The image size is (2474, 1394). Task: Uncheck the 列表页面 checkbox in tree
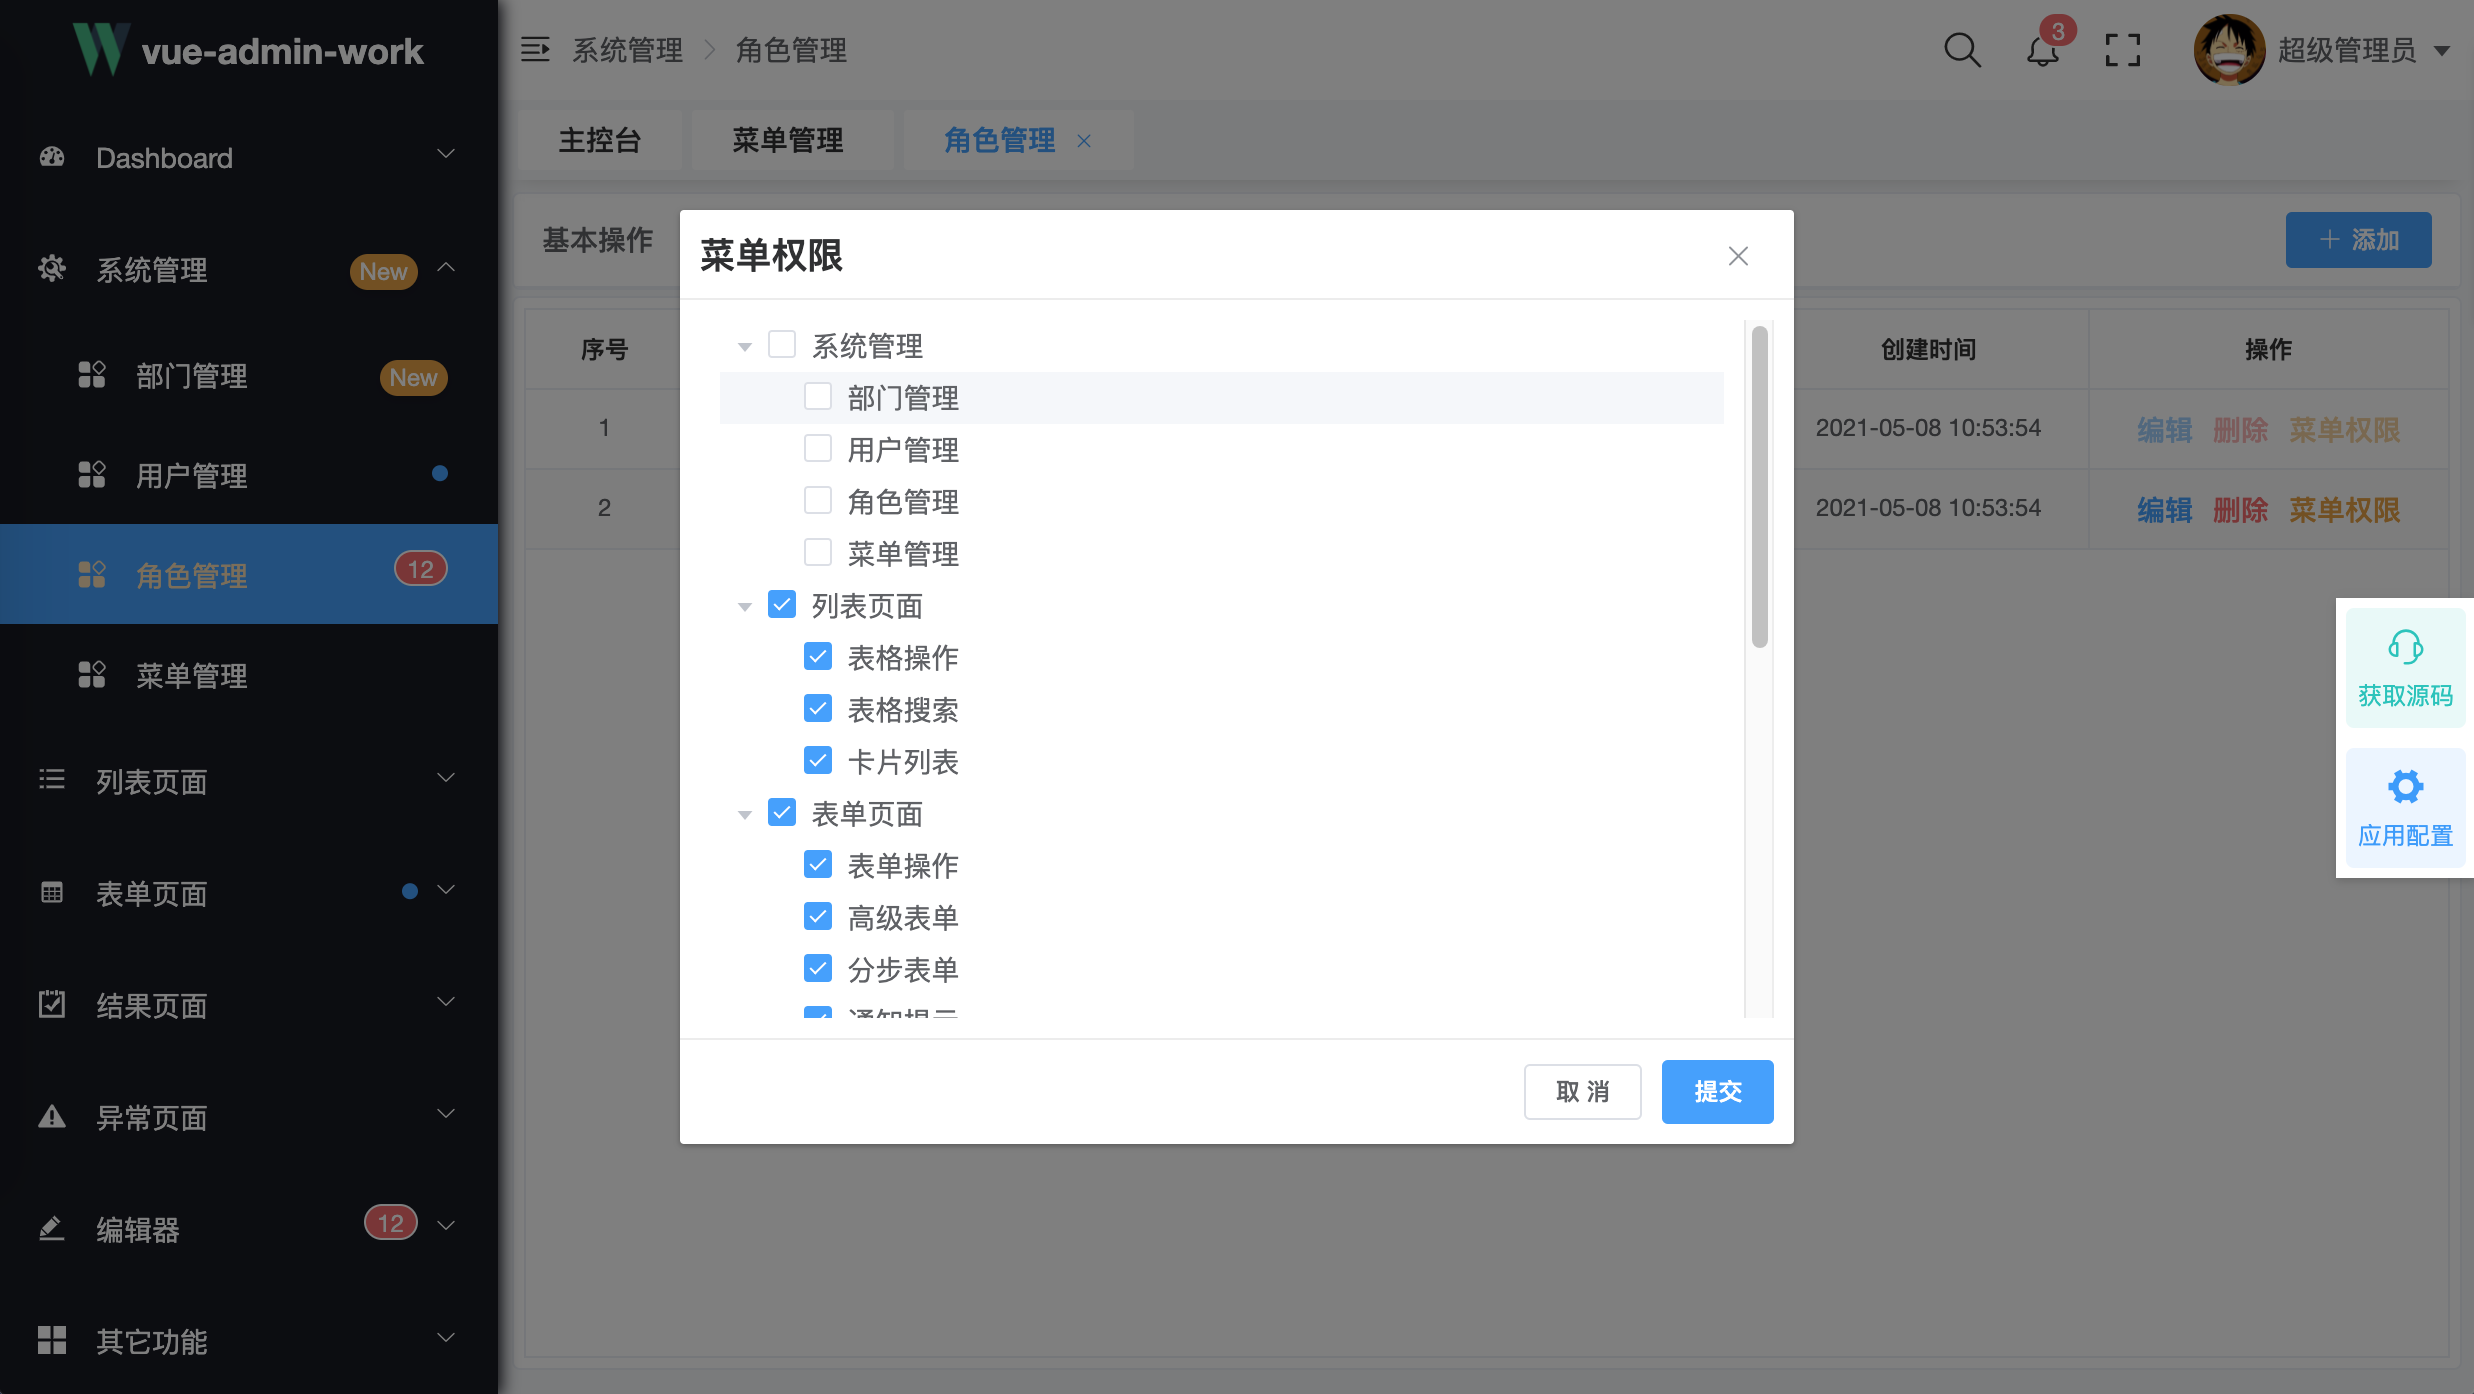(782, 605)
